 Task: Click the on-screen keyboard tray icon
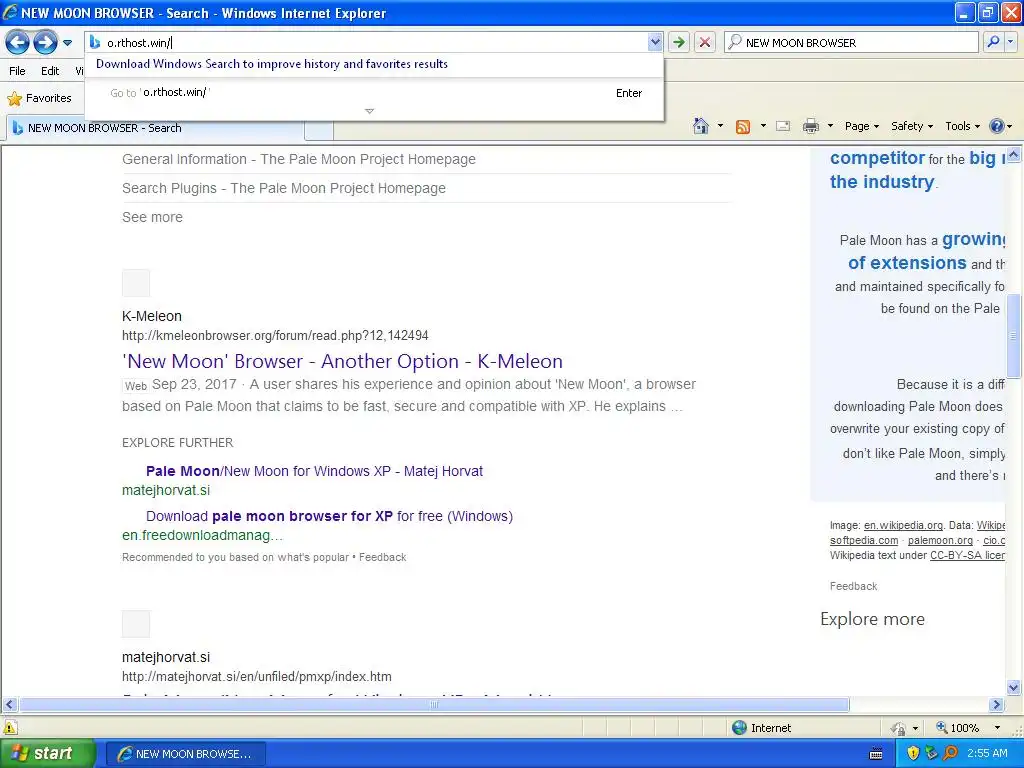pos(876,754)
